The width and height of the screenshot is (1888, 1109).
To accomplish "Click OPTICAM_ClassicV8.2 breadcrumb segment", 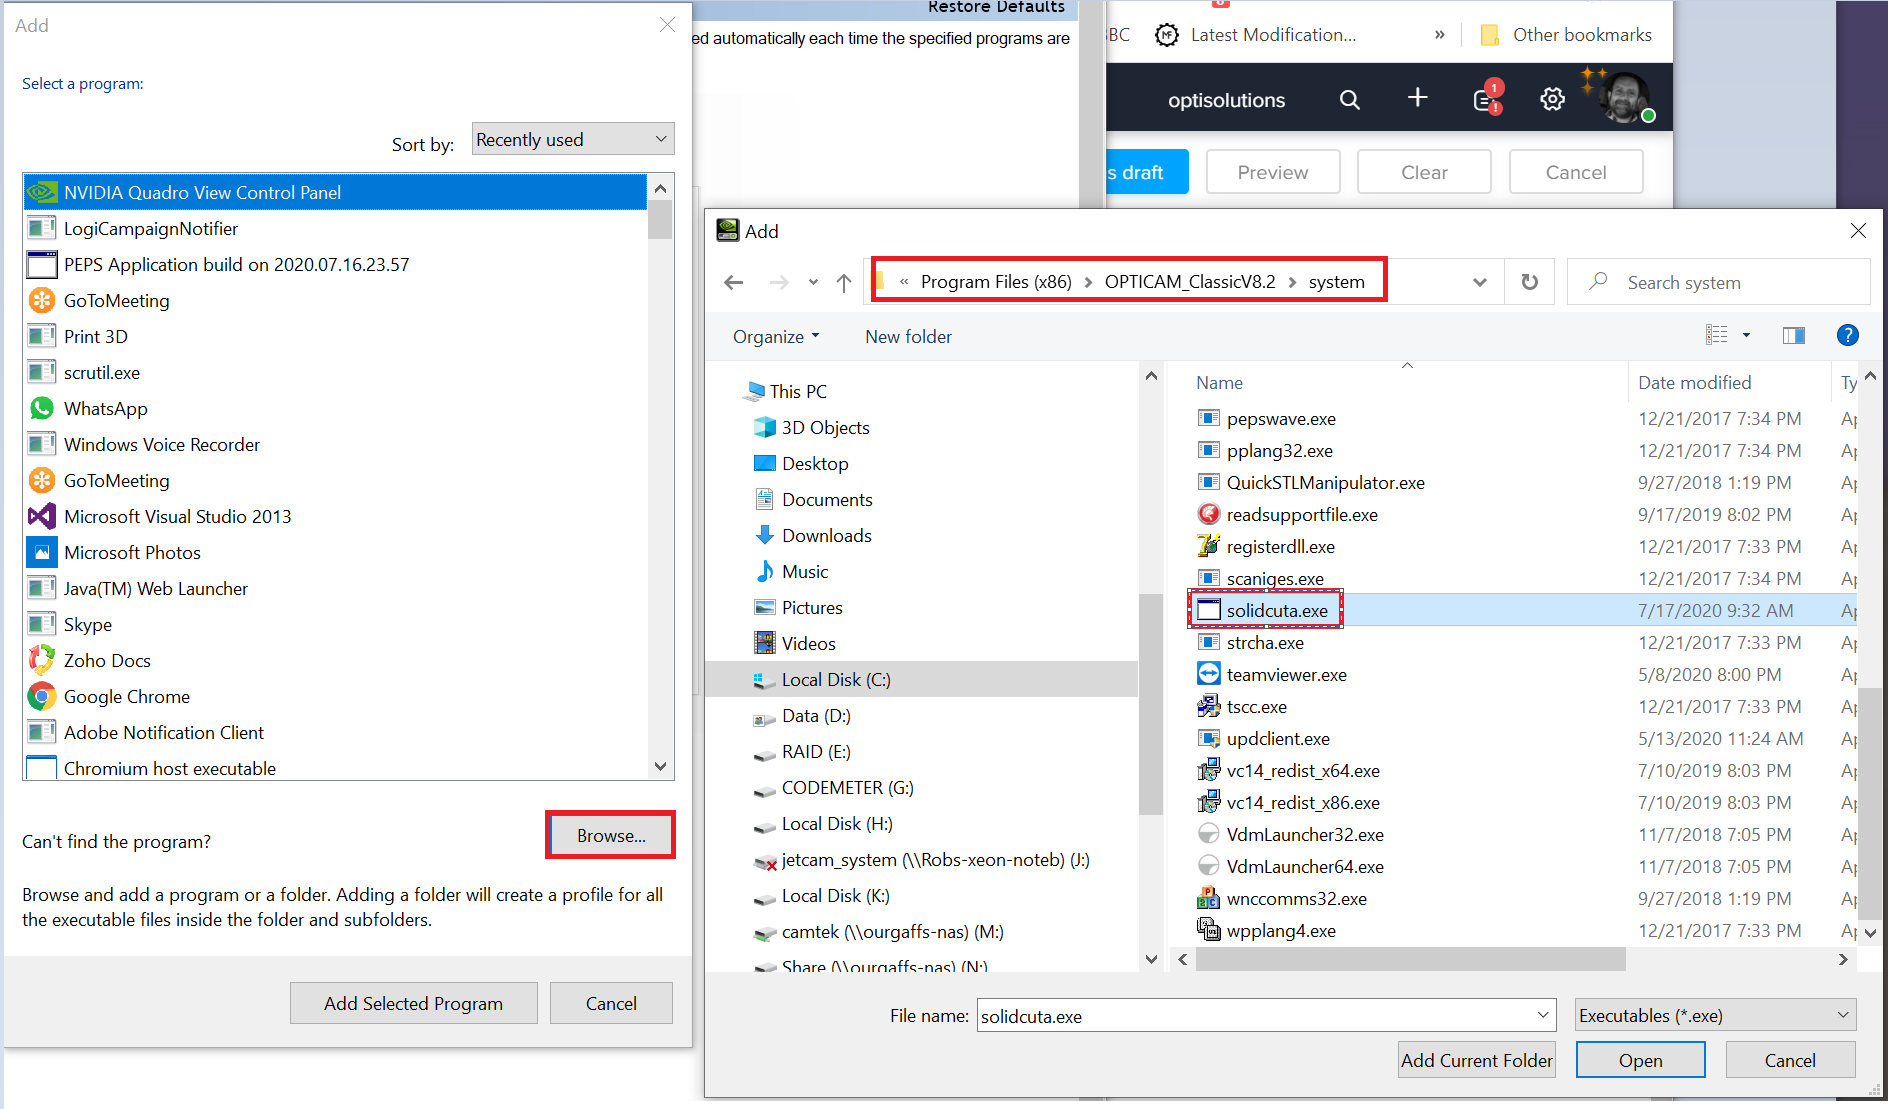I will (x=1190, y=282).
